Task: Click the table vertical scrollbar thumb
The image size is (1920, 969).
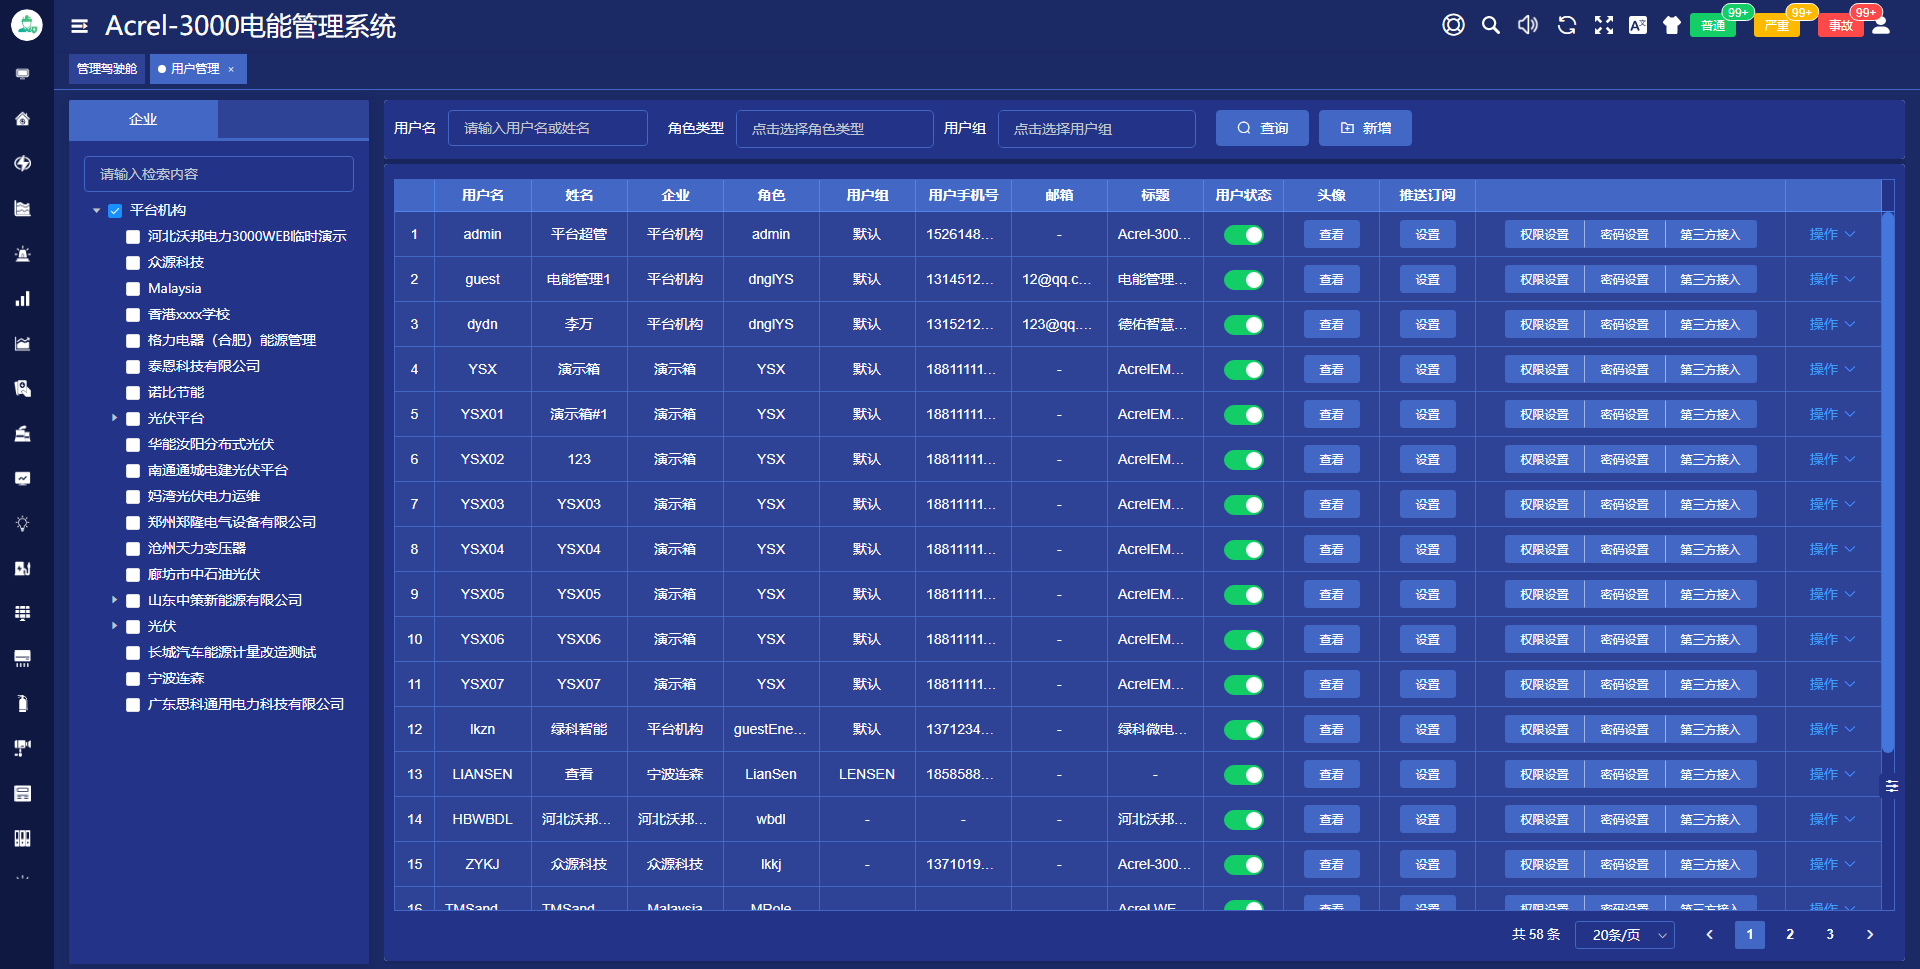Action: click(x=1888, y=482)
